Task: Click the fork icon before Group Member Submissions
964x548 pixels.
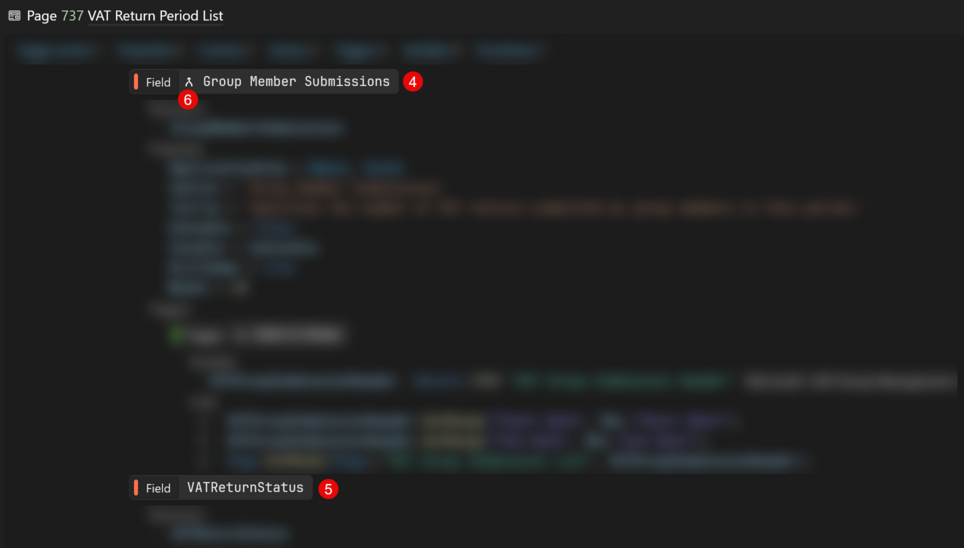Action: pos(189,82)
